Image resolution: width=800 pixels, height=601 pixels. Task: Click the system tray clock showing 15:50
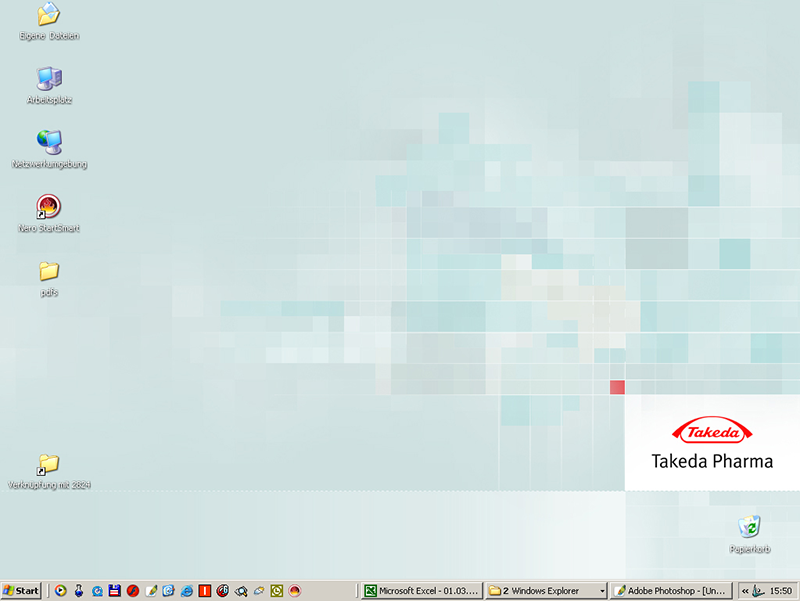(x=781, y=591)
